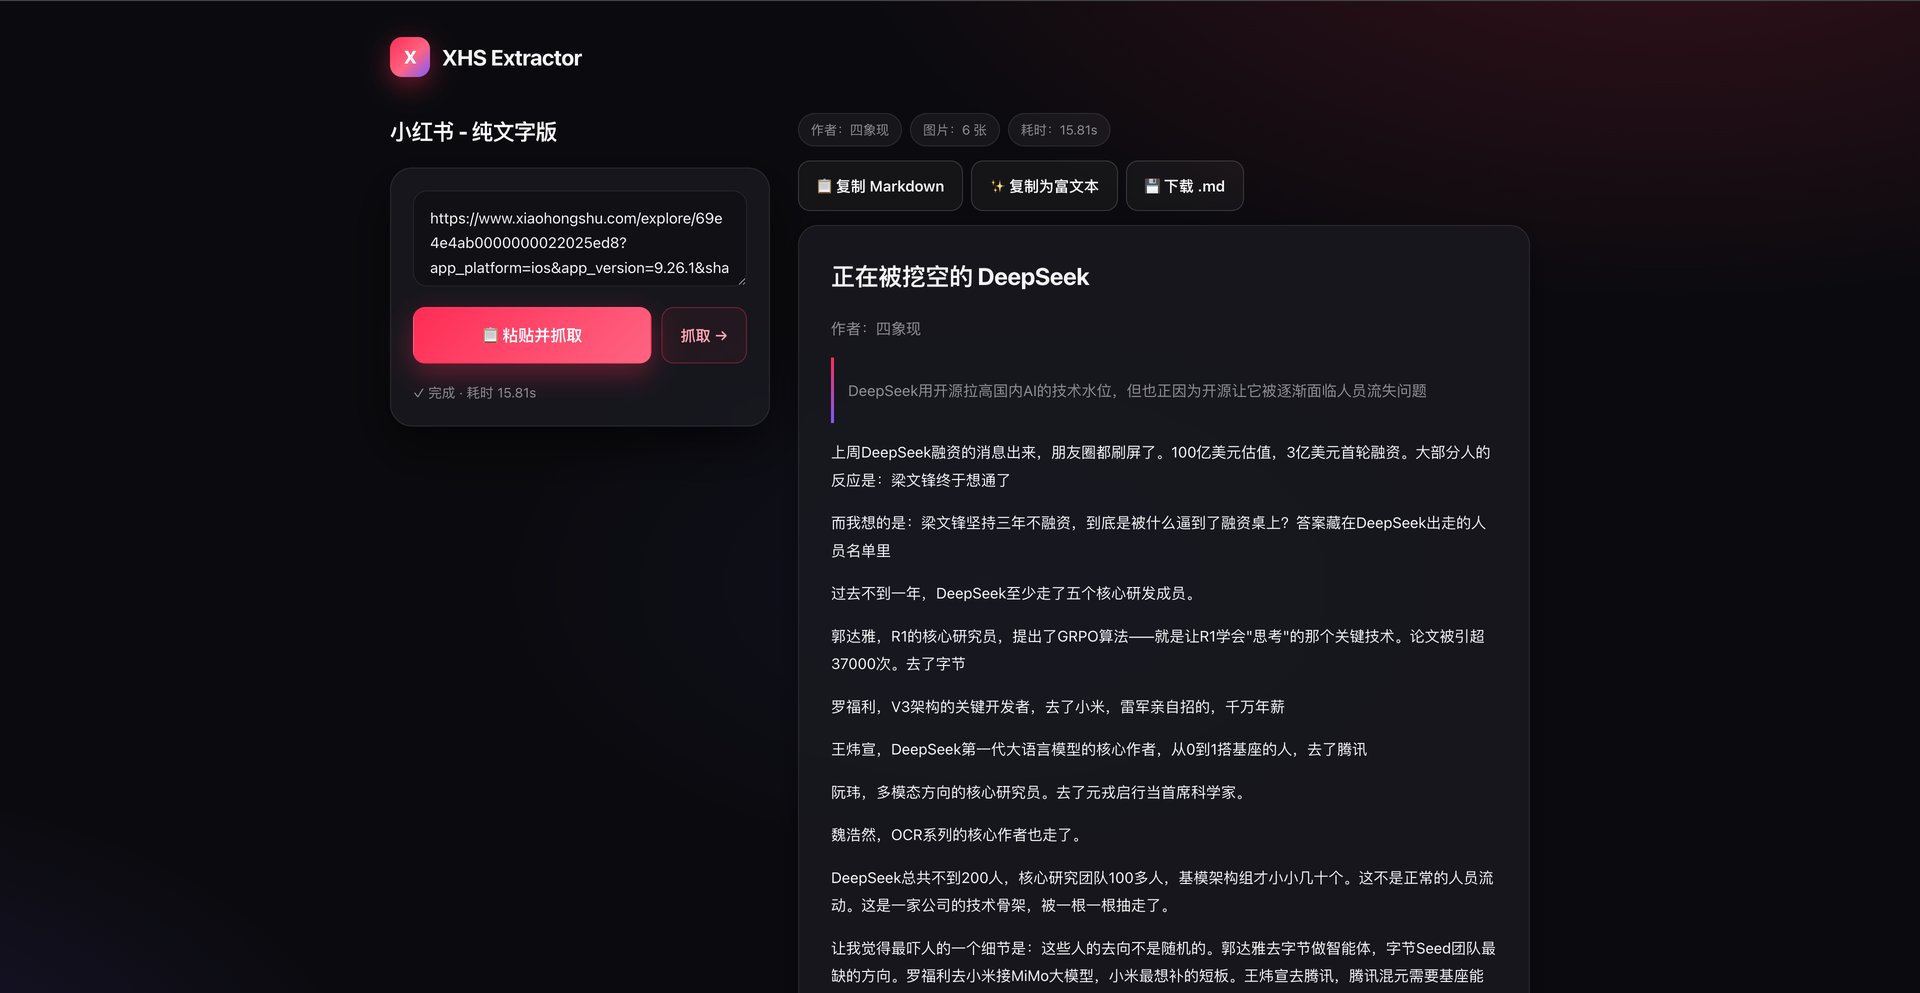Click the 复制 Markdown button
1920x993 pixels.
[880, 186]
